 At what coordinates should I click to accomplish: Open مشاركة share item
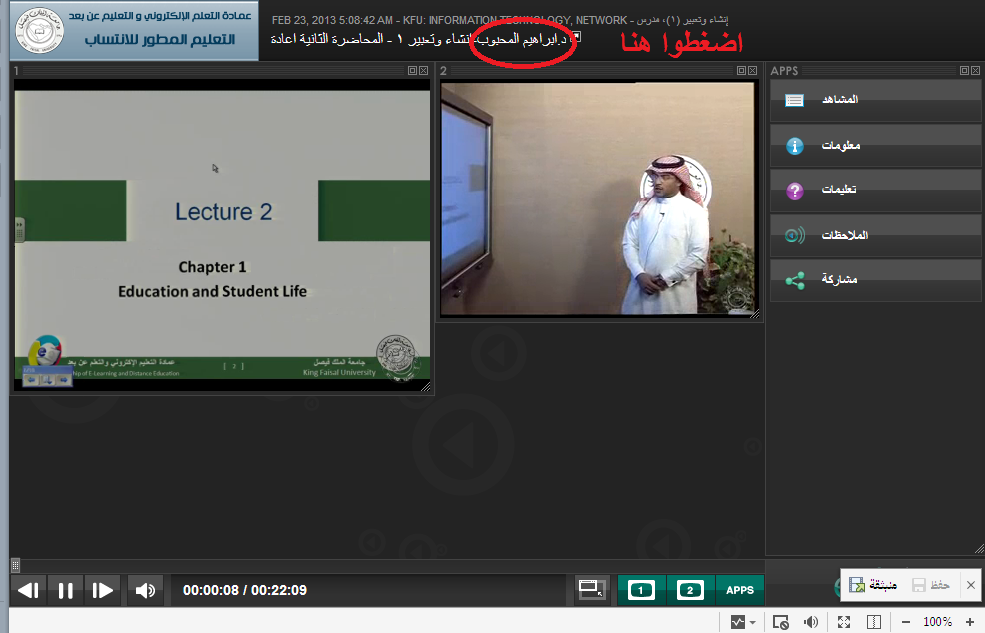click(876, 280)
